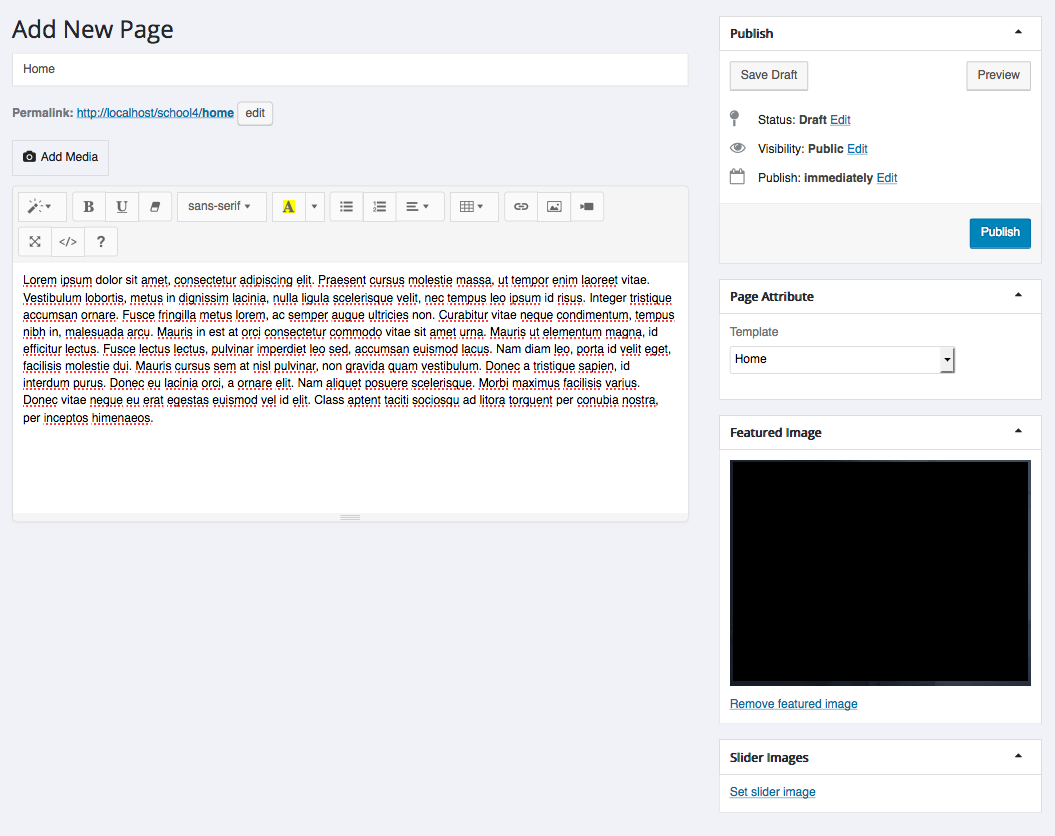This screenshot has width=1055, height=836.
Task: Open the table insert dropdown
Action: (473, 207)
